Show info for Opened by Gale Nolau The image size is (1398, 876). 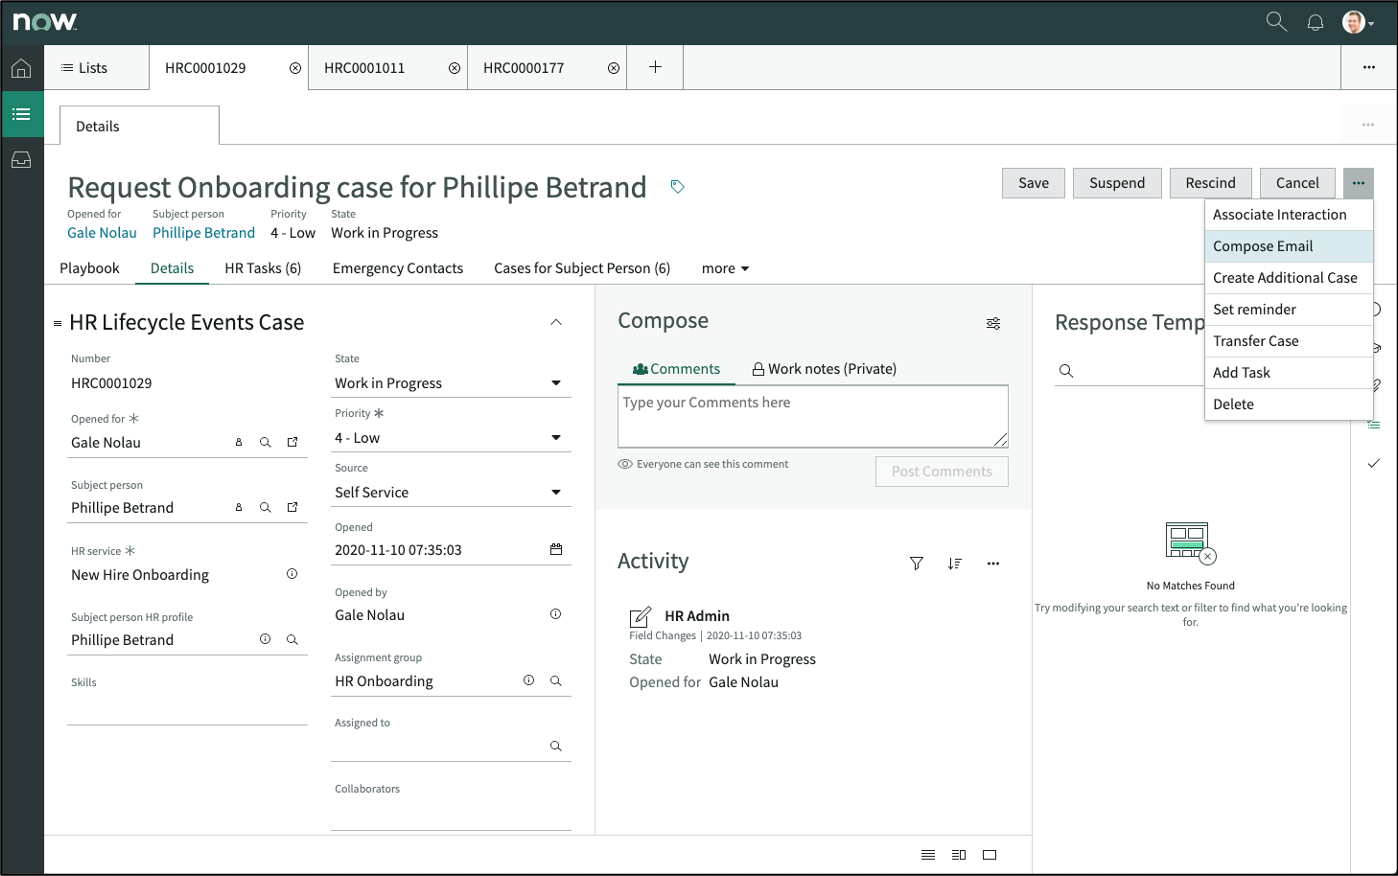pyautogui.click(x=556, y=614)
